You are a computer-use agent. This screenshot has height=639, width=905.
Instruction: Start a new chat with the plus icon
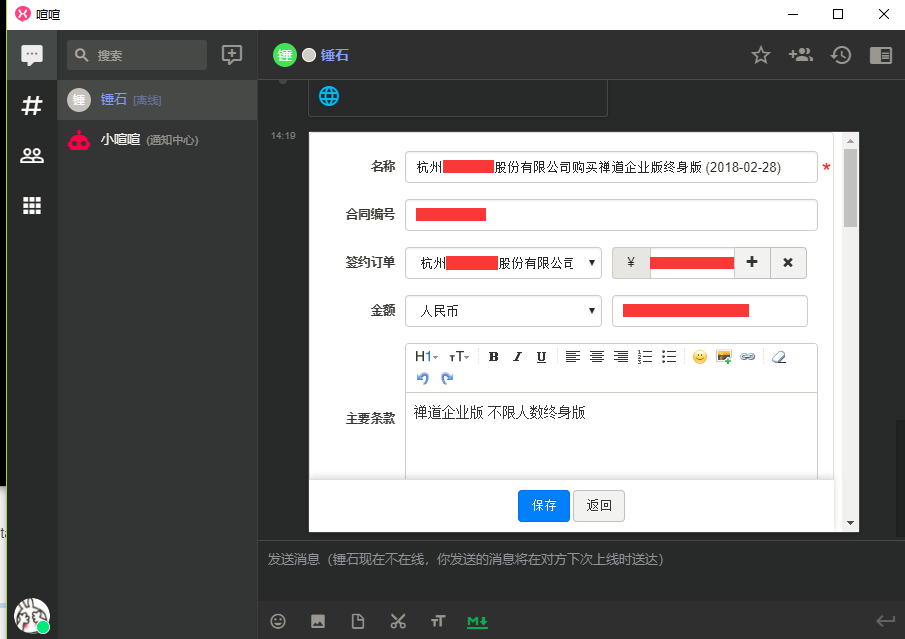tap(231, 55)
